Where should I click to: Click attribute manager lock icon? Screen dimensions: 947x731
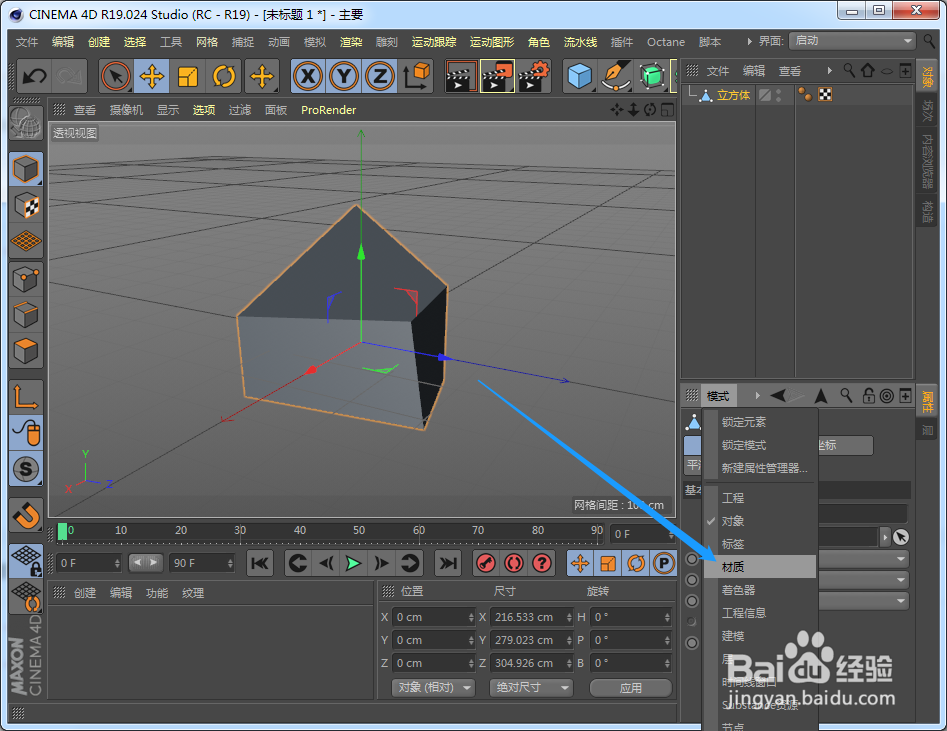coord(868,396)
